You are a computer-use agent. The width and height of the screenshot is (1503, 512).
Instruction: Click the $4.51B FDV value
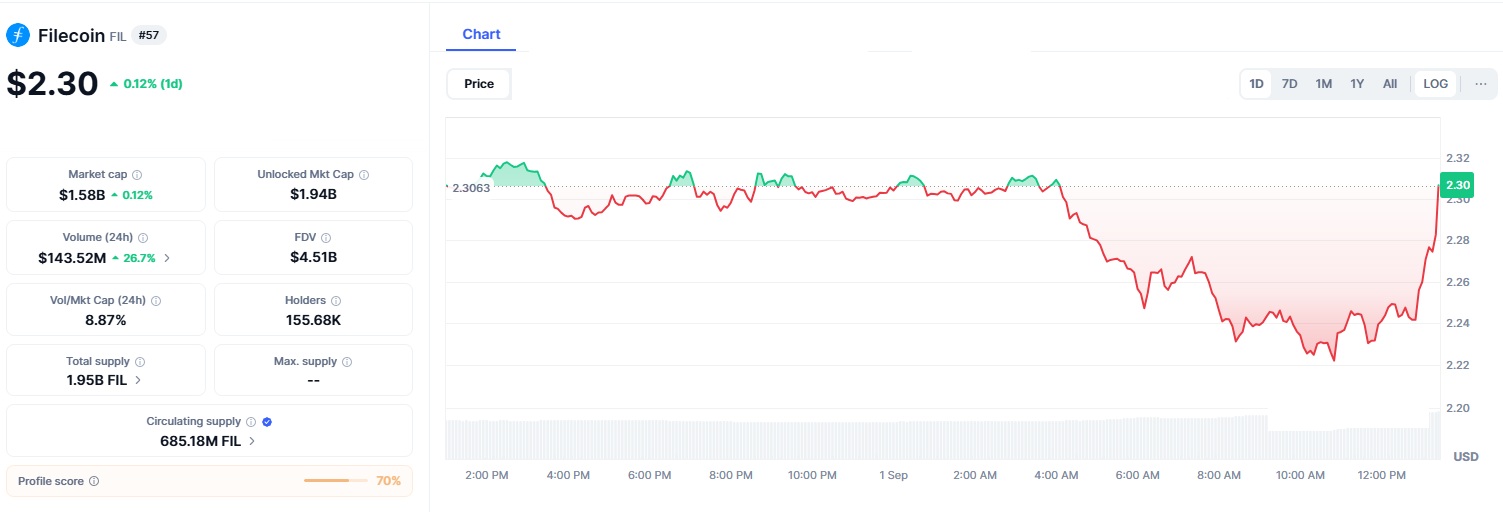tap(313, 258)
